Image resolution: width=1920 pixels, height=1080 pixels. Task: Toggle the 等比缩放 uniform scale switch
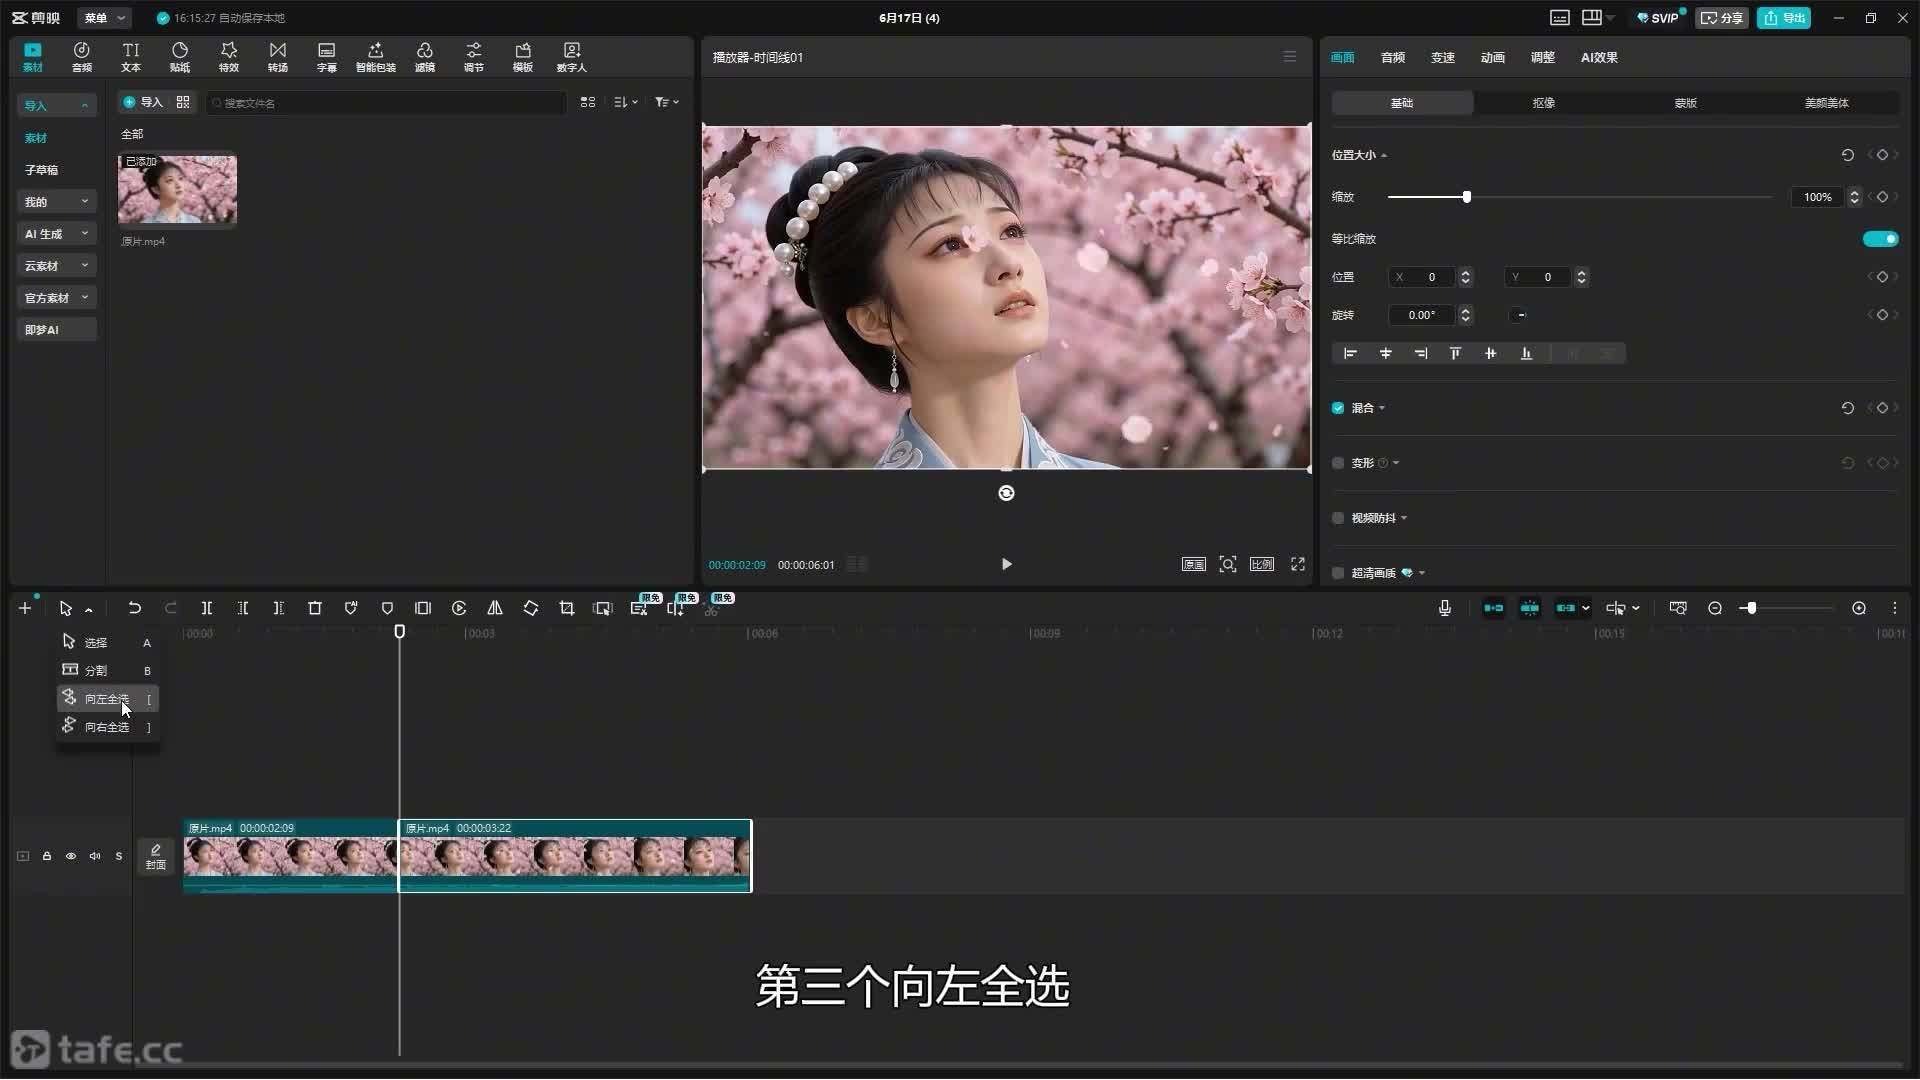click(x=1880, y=239)
